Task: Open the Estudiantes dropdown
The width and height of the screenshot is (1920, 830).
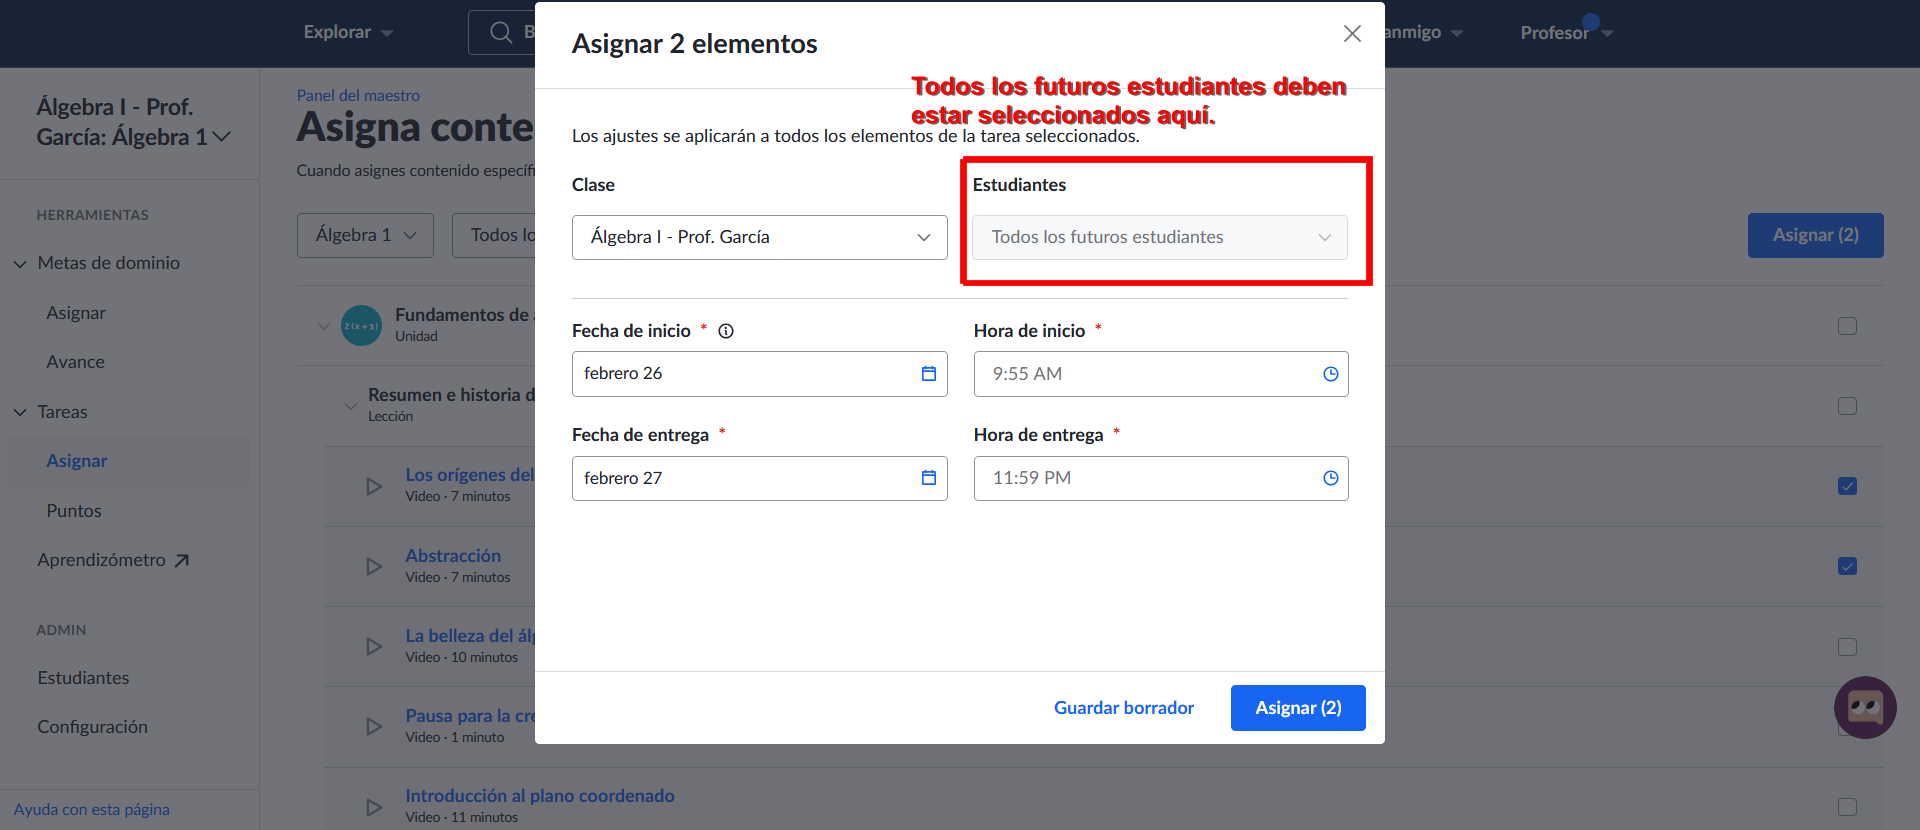Action: click(x=1160, y=237)
